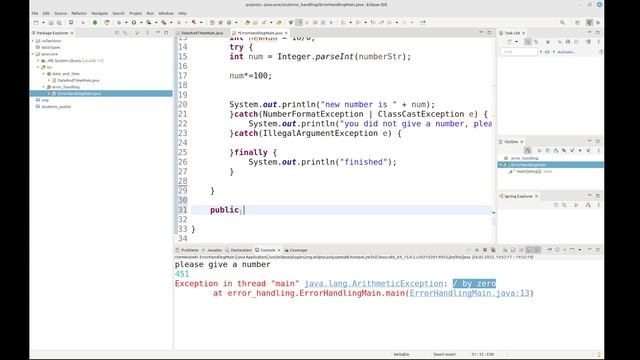Open the Navigate menu

pos(100,13)
